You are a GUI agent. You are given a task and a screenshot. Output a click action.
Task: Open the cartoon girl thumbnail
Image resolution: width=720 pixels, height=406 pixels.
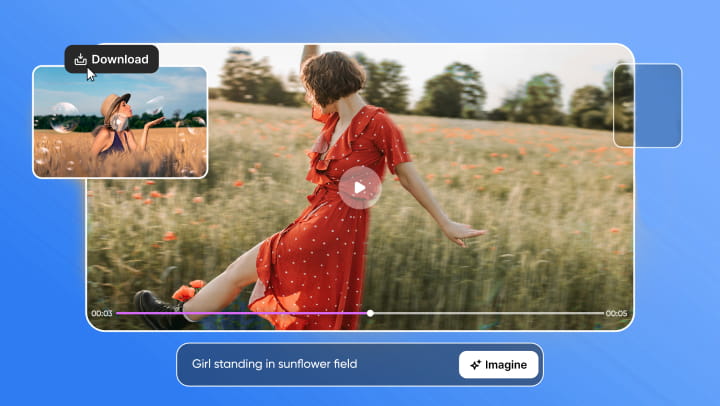[120, 122]
